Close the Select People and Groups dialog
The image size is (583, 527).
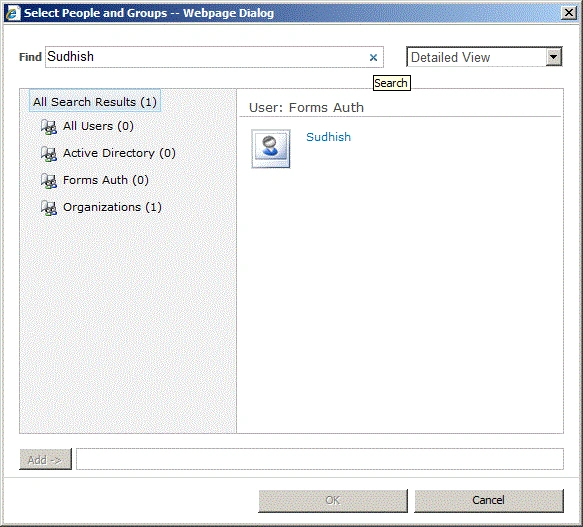pos(568,13)
